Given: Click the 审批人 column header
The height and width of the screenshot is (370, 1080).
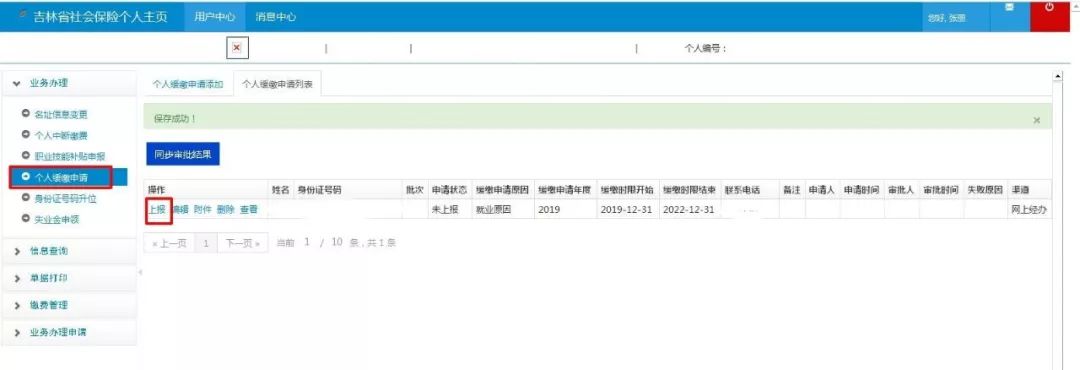Looking at the screenshot, I should (x=901, y=189).
